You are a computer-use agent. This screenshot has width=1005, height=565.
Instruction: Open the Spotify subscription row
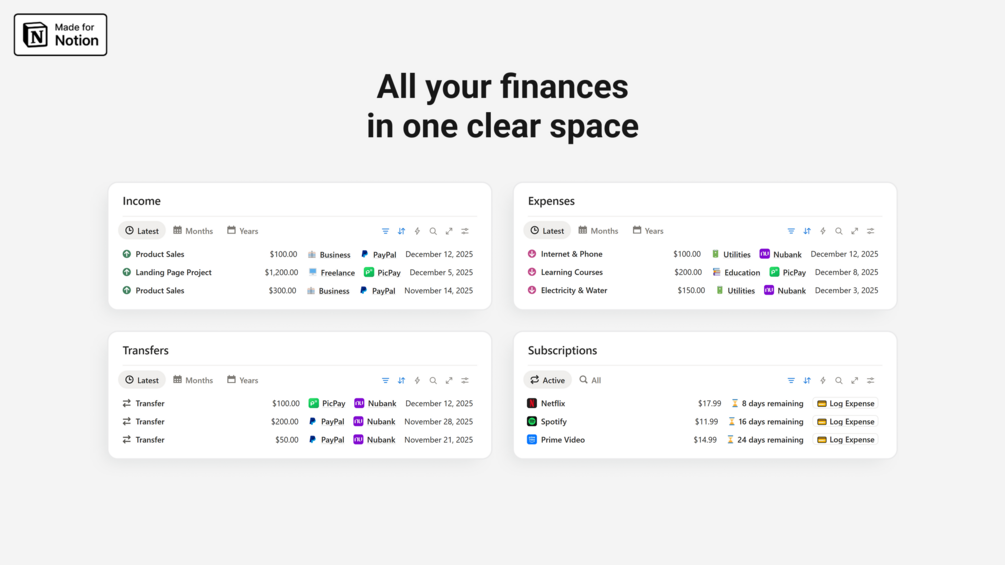pyautogui.click(x=553, y=422)
